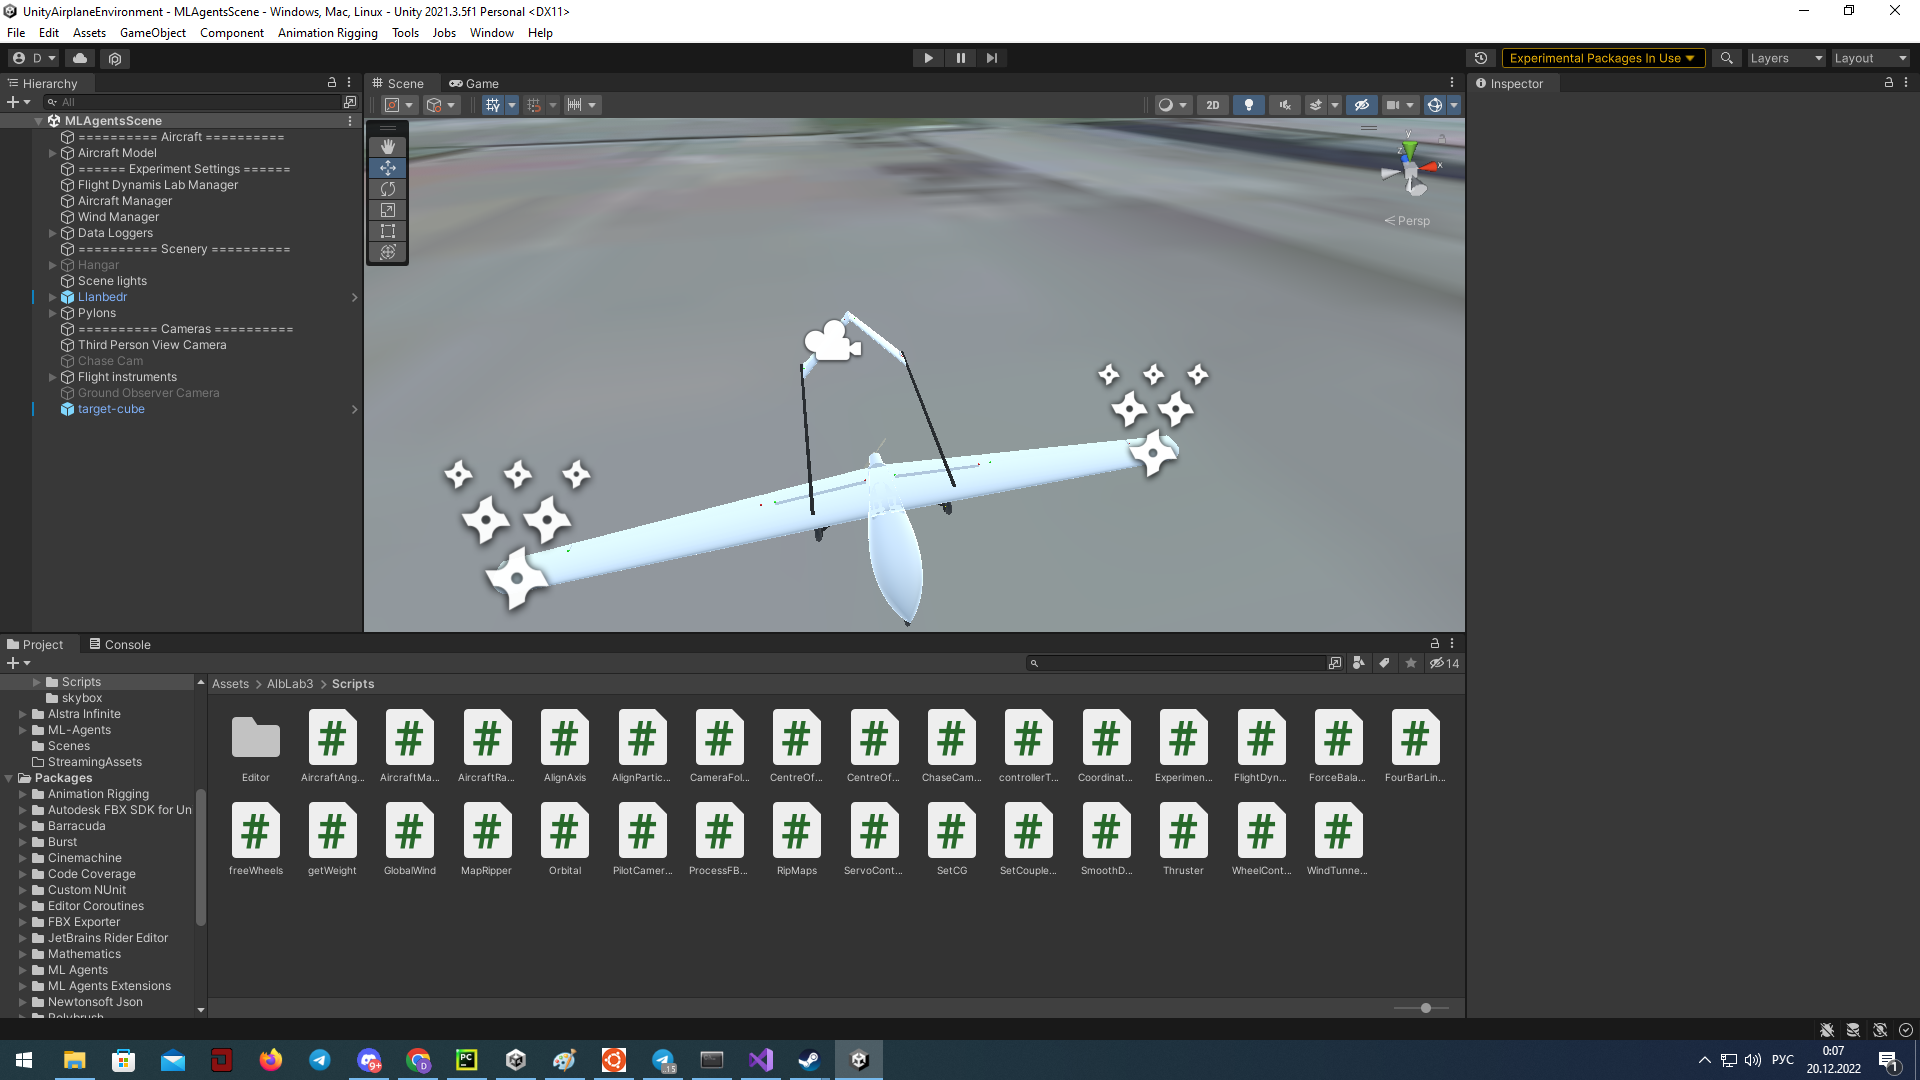
Task: Click the Step frame button
Action: pos(991,58)
